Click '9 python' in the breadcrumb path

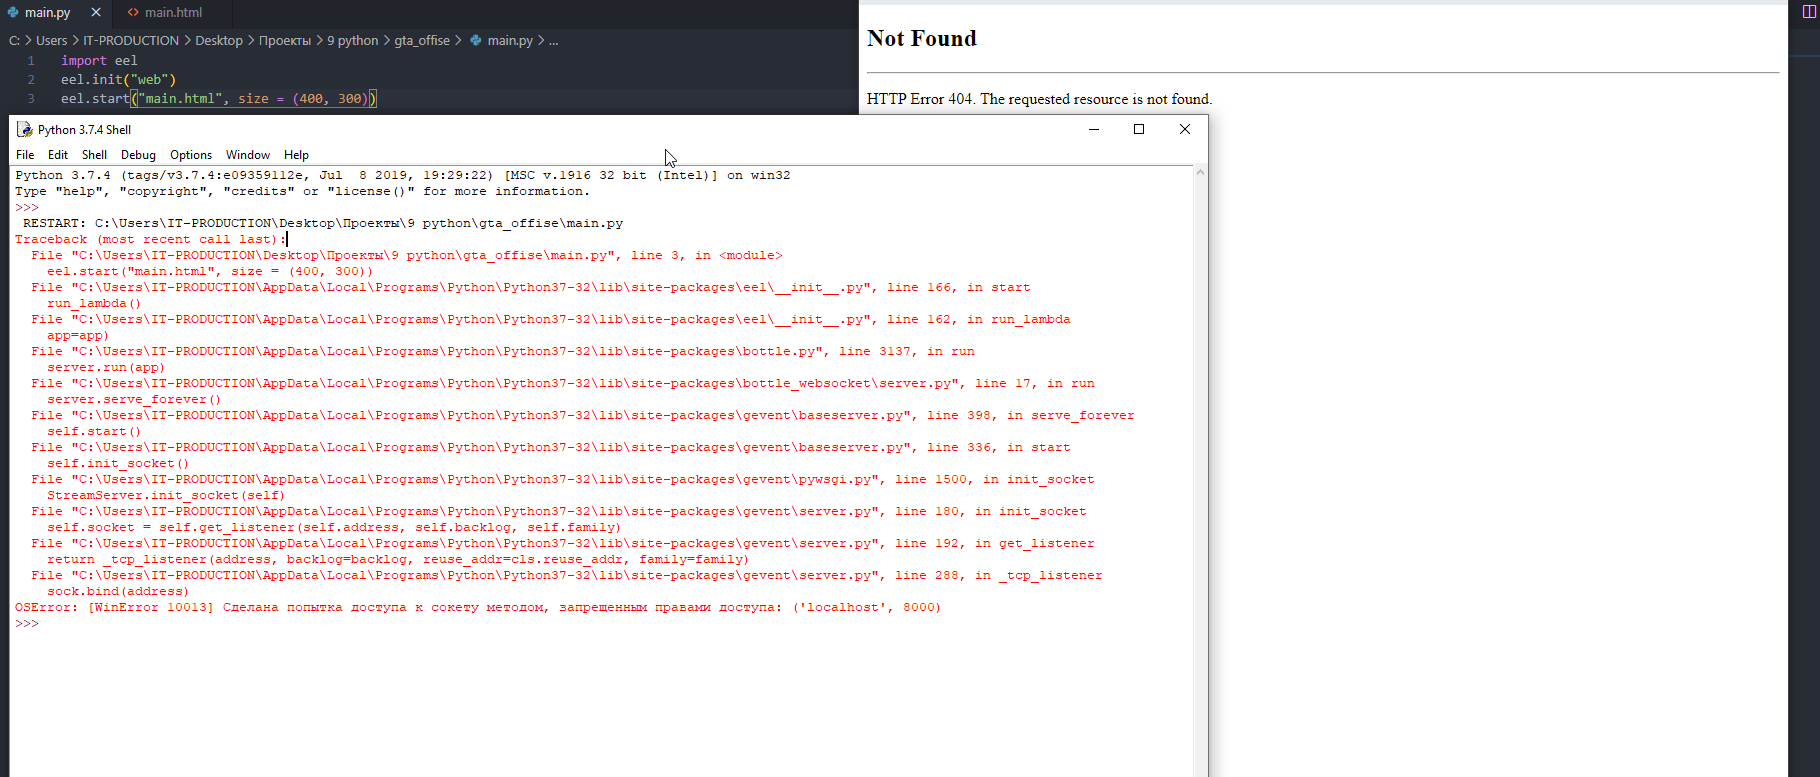click(x=353, y=41)
